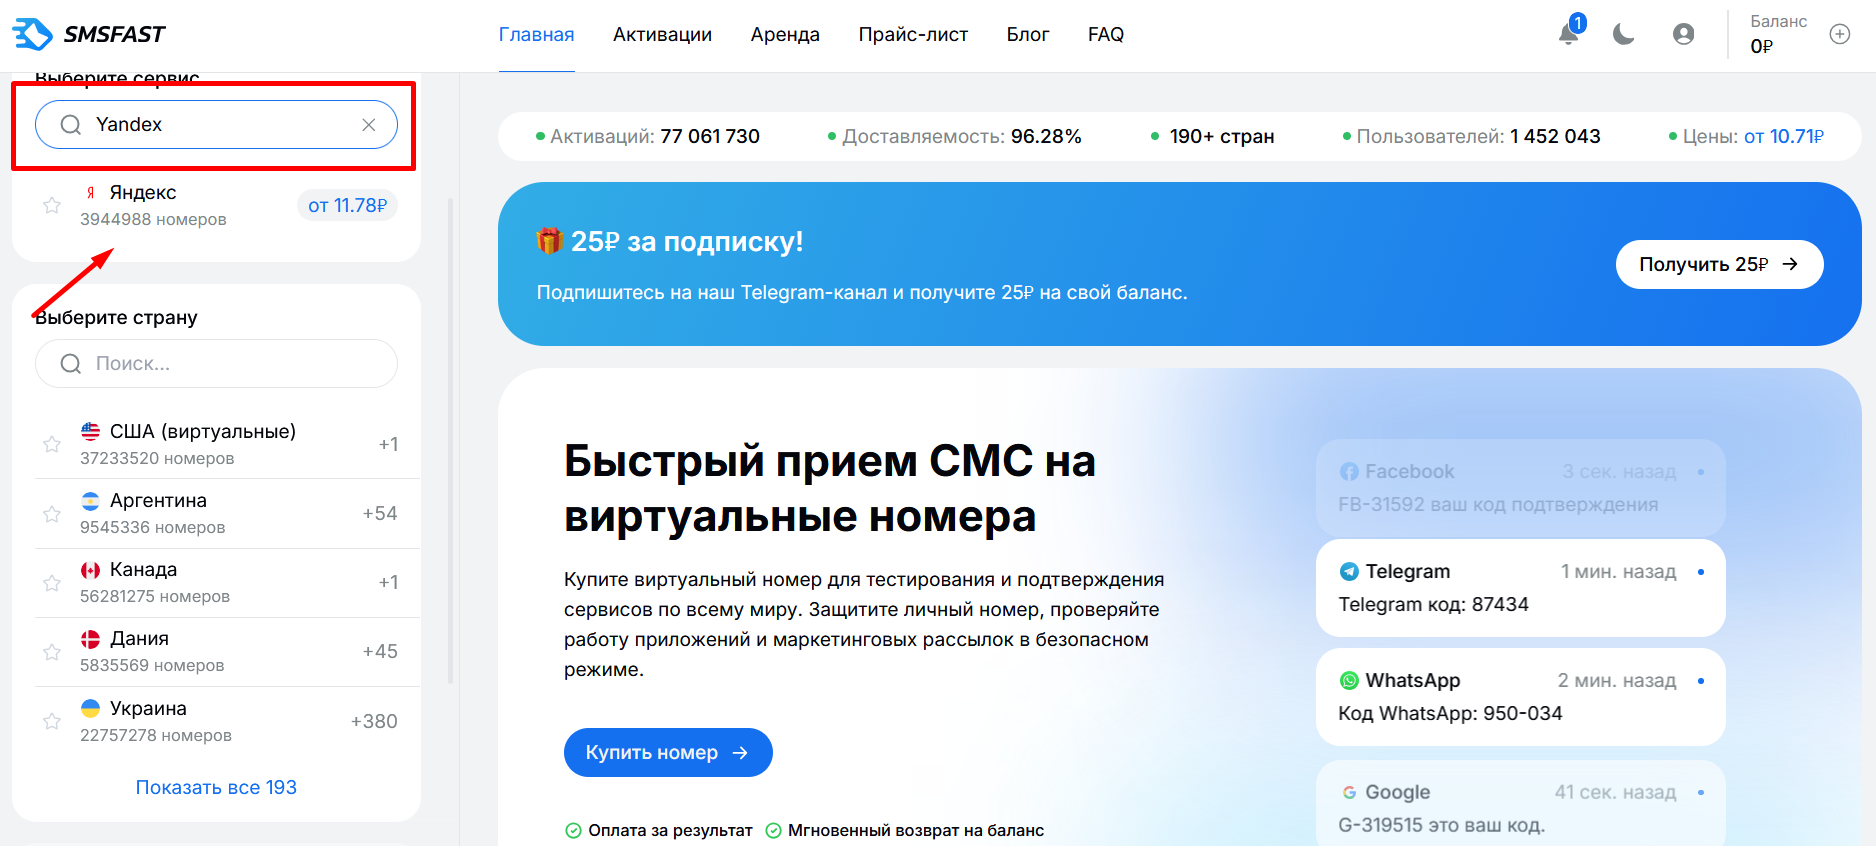Star the Дания country
This screenshot has height=846, width=1876.
52,651
